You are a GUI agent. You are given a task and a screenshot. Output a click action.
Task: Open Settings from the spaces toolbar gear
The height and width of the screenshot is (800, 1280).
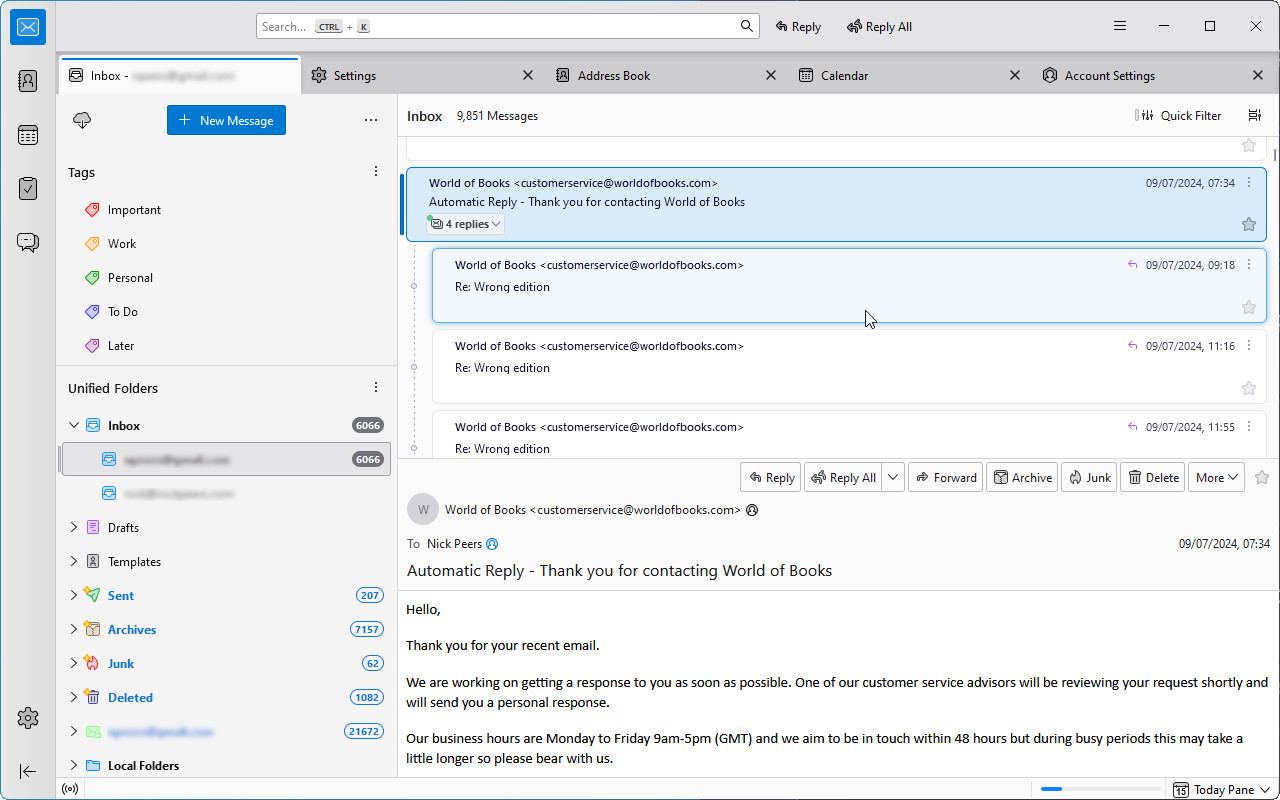(x=27, y=717)
